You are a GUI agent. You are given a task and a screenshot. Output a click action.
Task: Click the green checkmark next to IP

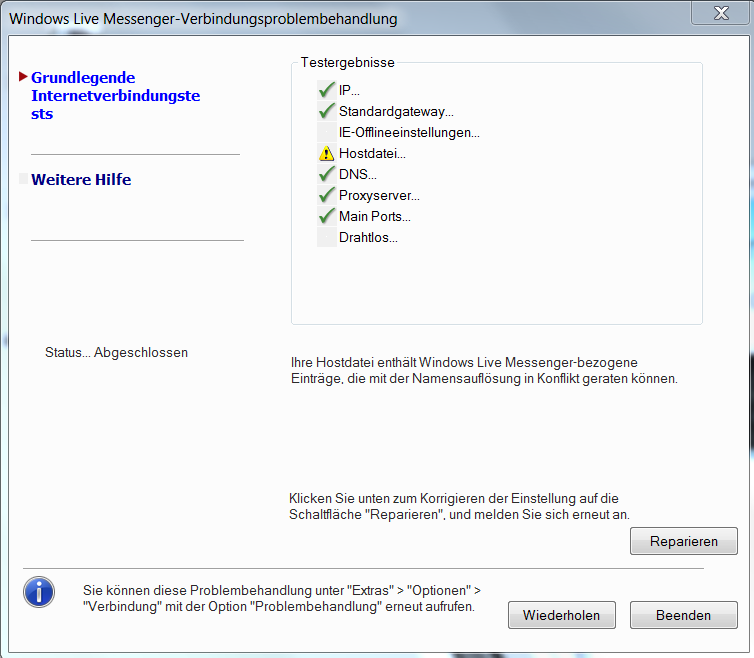[x=327, y=90]
